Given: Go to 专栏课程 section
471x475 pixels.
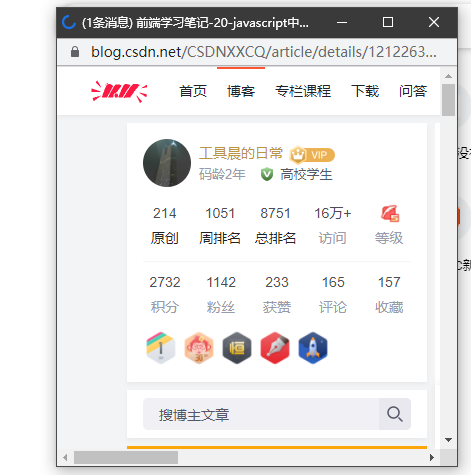Looking at the screenshot, I should click(x=303, y=91).
